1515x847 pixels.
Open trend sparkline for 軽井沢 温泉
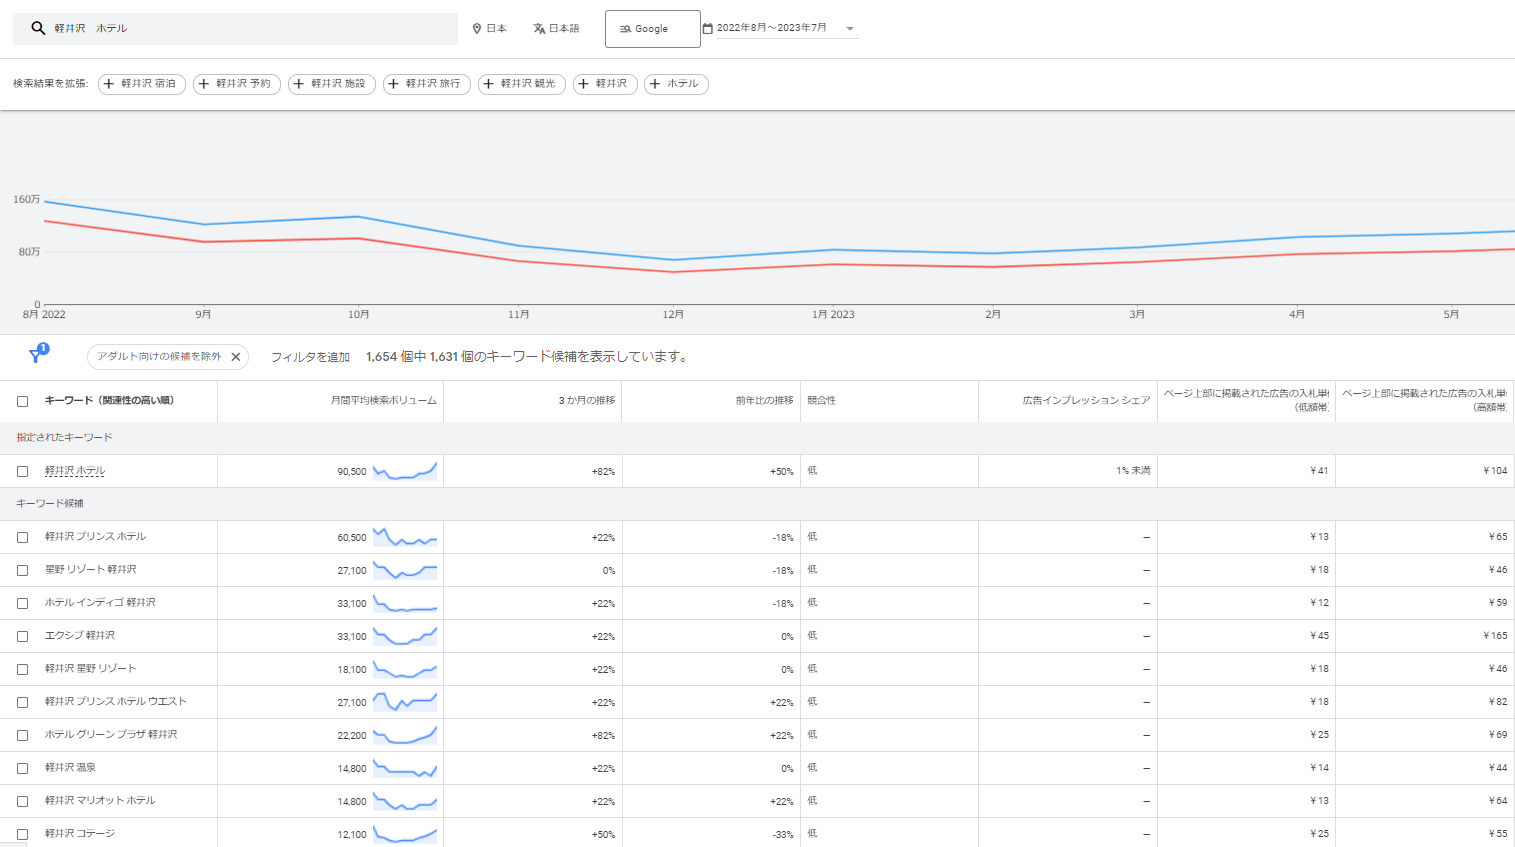pyautogui.click(x=405, y=768)
